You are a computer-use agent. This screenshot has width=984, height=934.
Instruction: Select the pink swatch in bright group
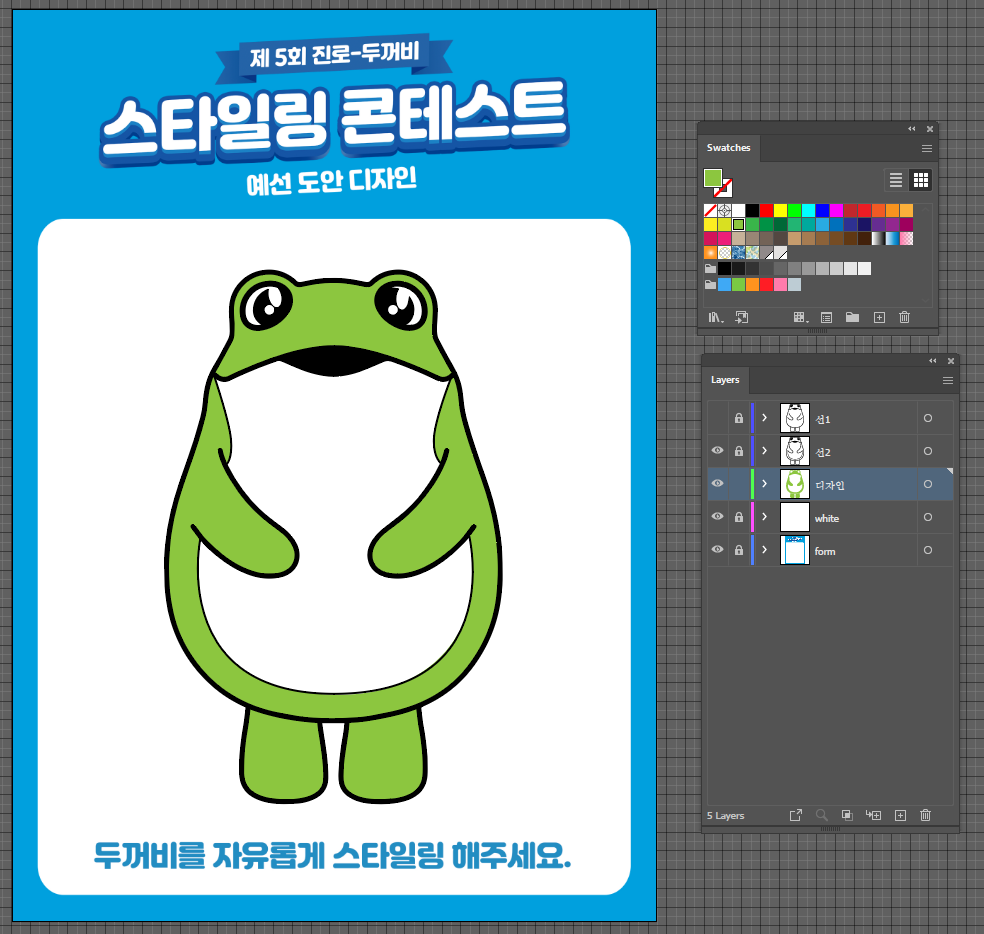pos(780,284)
